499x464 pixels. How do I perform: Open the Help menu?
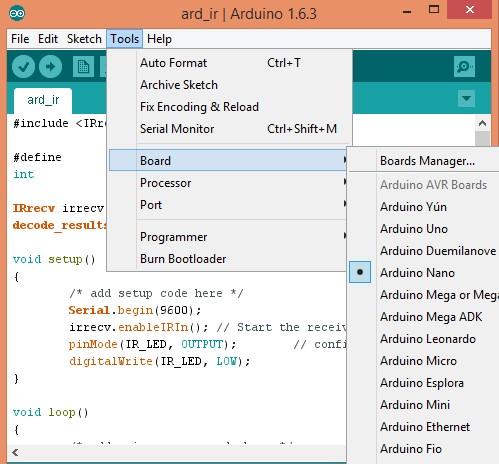point(159,39)
